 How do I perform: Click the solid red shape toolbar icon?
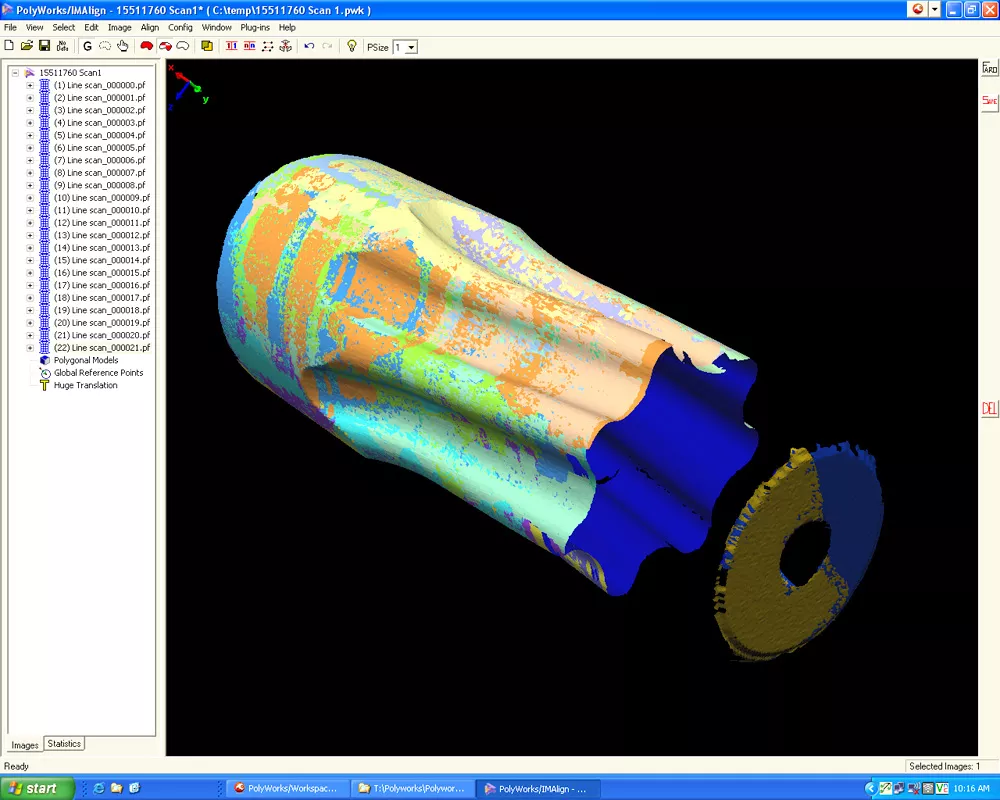click(x=147, y=46)
